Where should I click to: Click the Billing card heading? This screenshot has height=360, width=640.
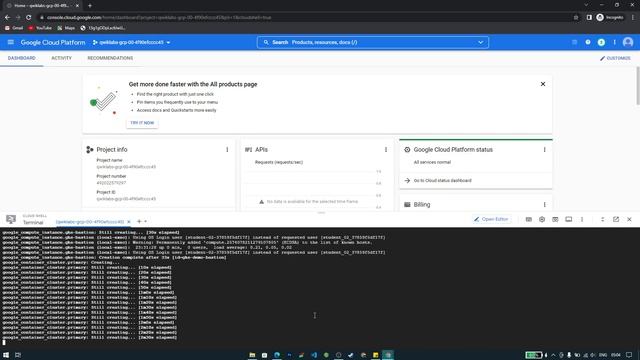422,204
